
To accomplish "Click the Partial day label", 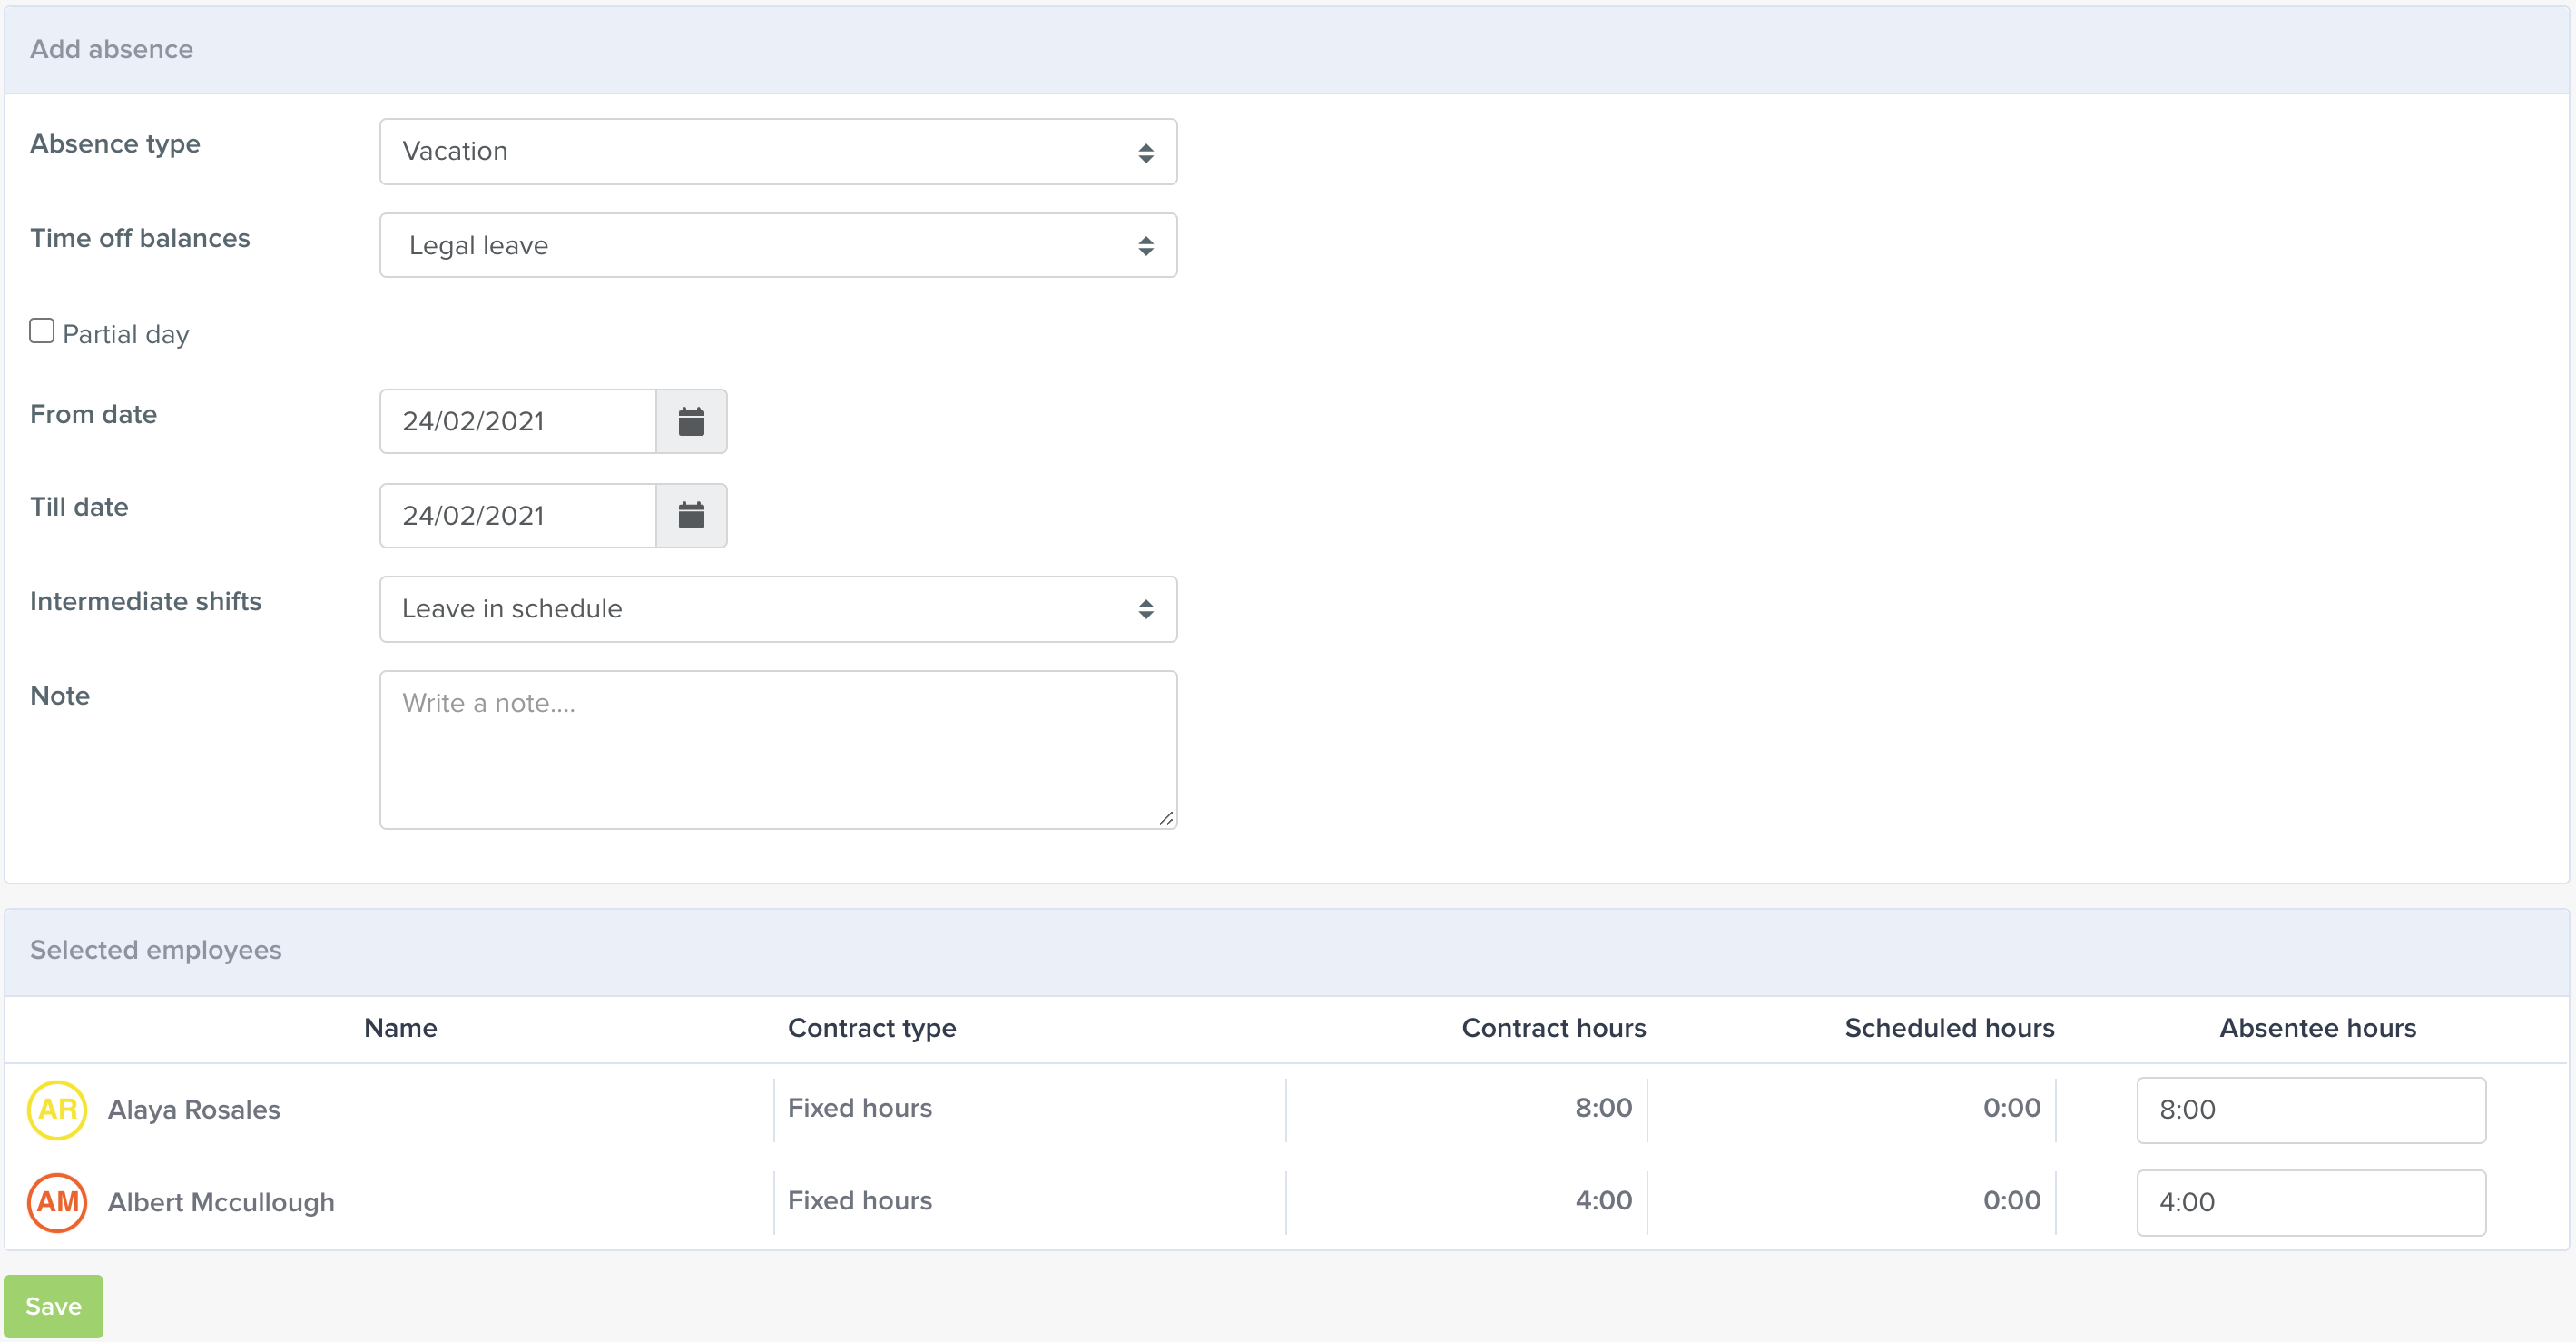I will [126, 334].
